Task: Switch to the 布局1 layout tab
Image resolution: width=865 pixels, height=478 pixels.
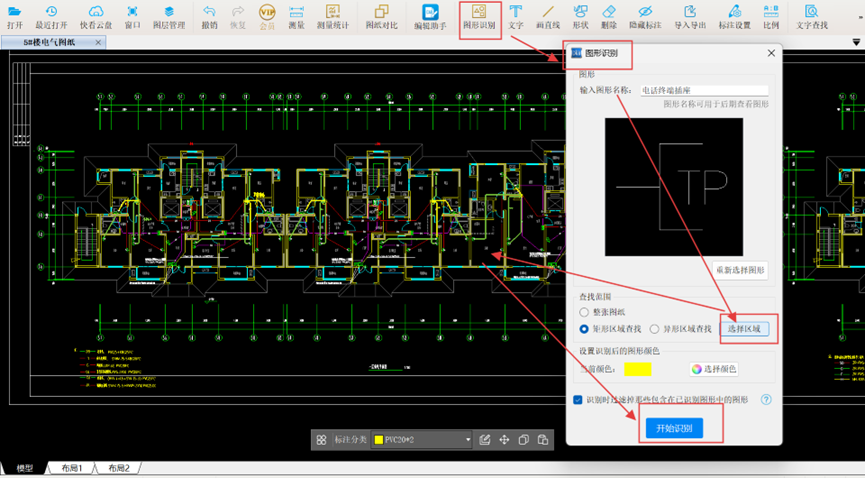Action: coord(73,468)
